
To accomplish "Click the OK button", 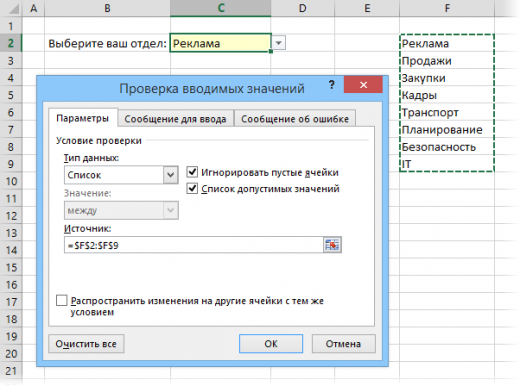I will 271,344.
